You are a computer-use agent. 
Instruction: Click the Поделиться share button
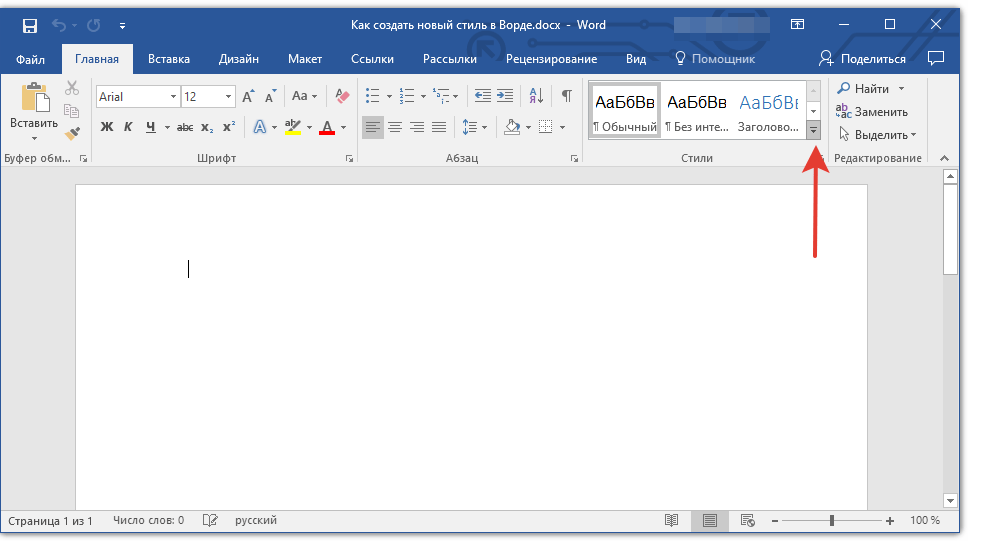(862, 59)
